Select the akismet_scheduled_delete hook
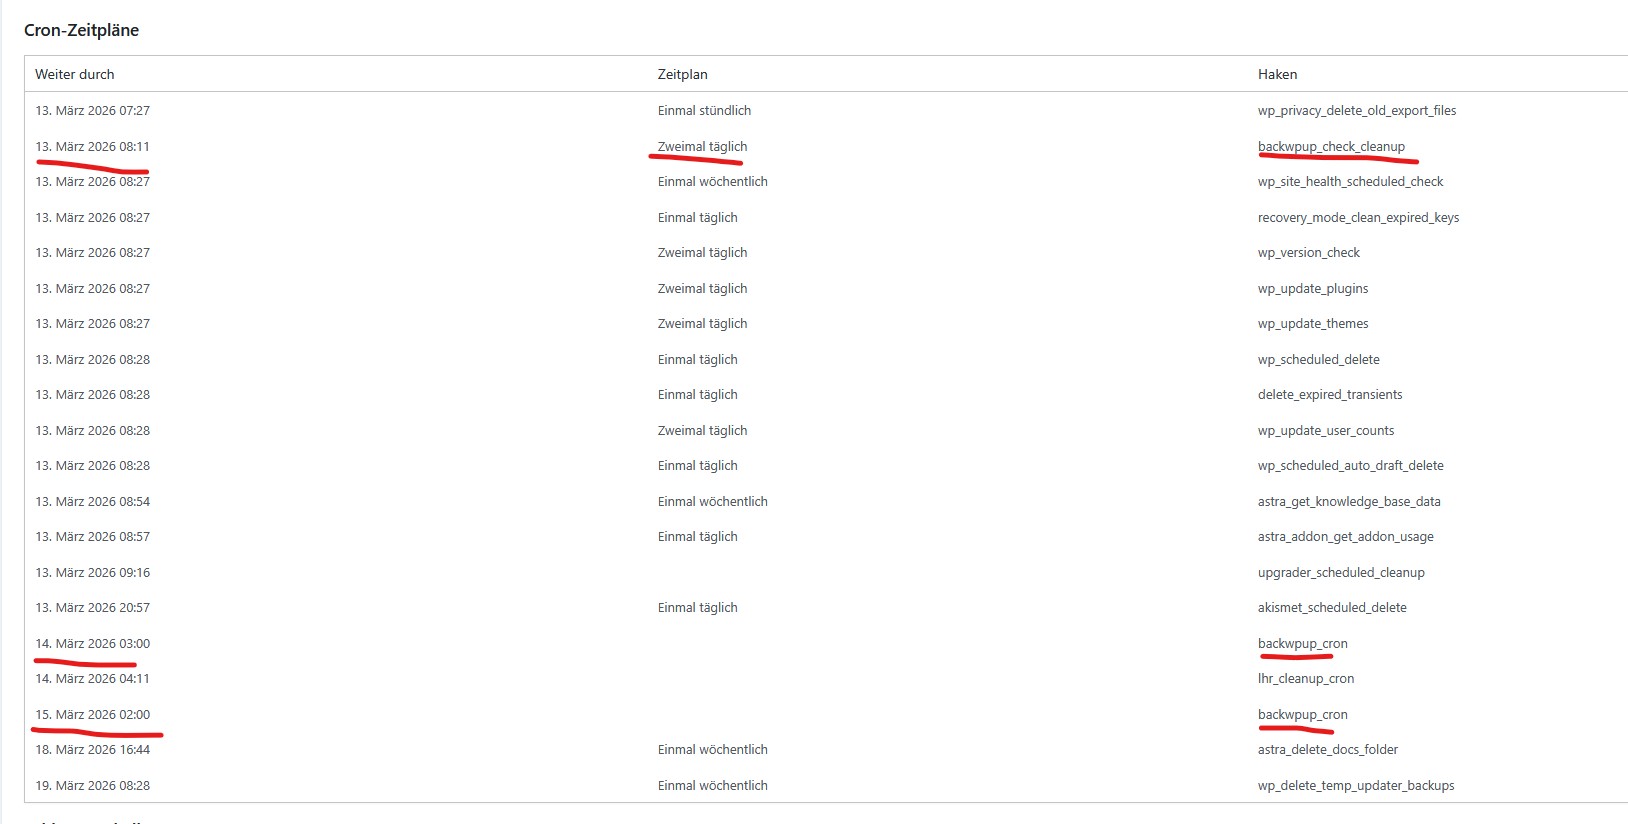The height and width of the screenshot is (824, 1628). pyautogui.click(x=1332, y=607)
